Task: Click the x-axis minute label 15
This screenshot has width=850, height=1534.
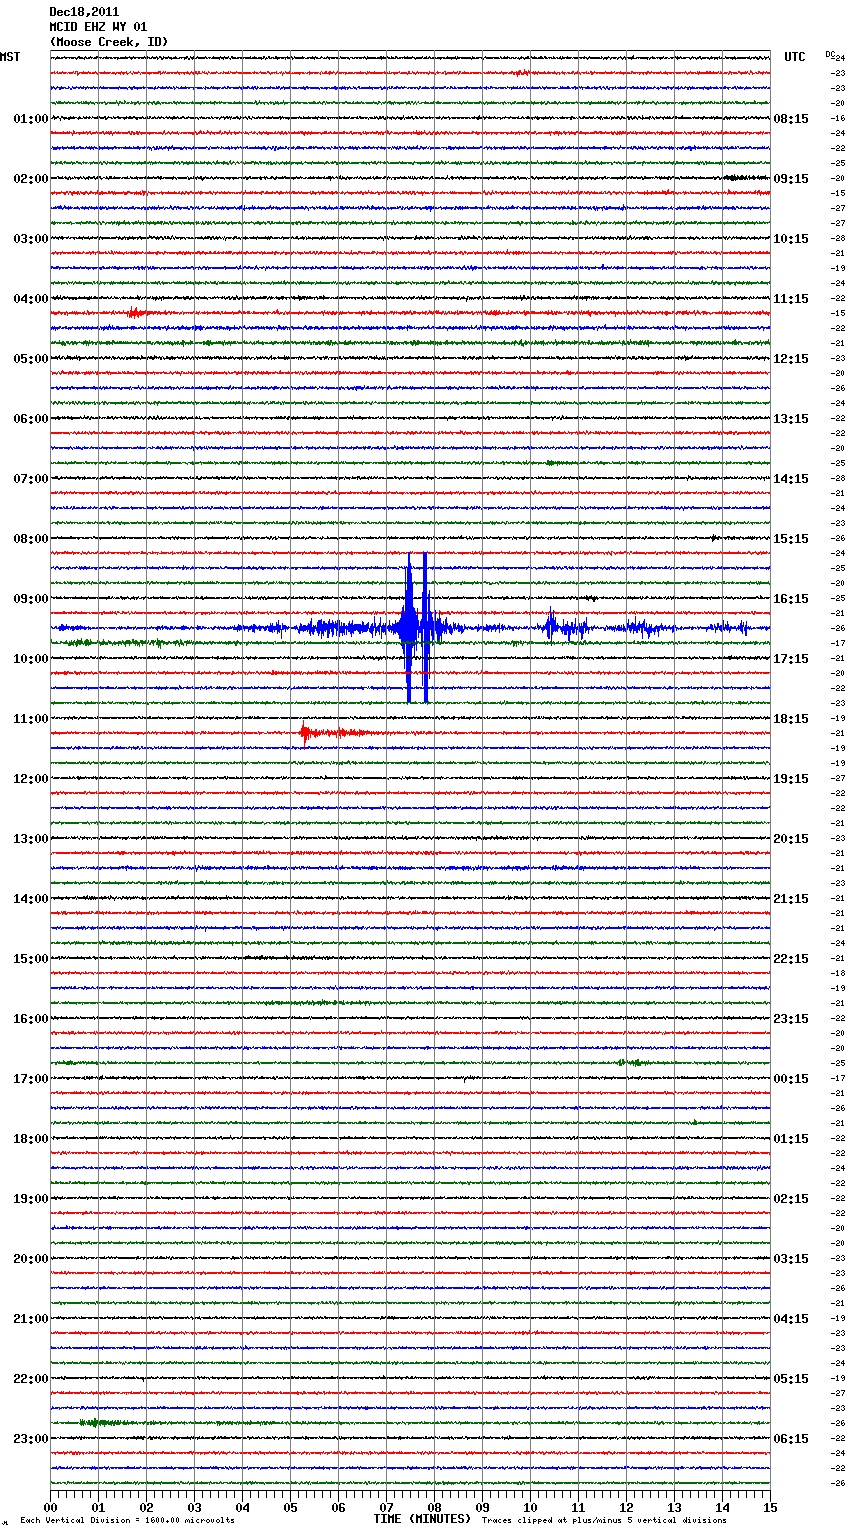Action: pyautogui.click(x=770, y=1507)
